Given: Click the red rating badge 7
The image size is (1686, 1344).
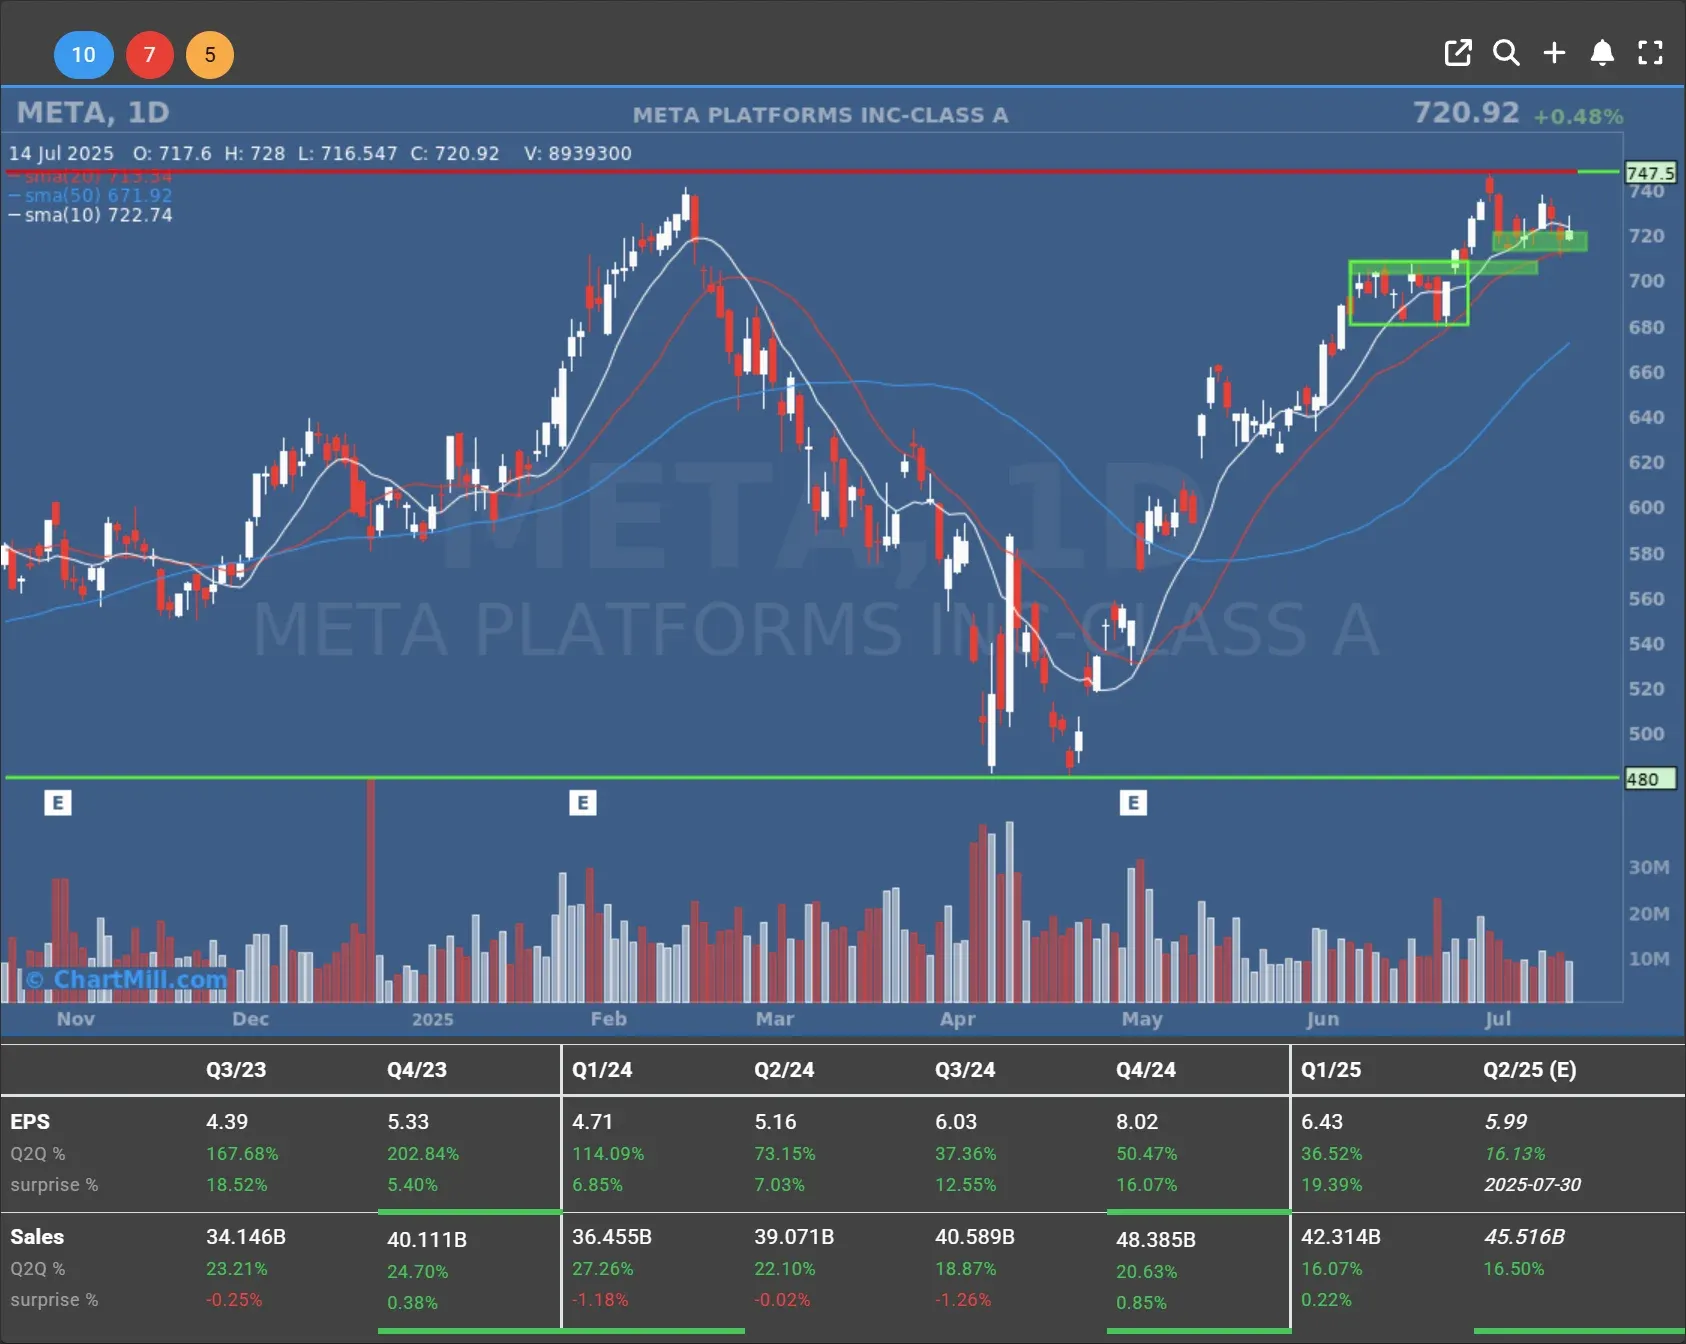Looking at the screenshot, I should pyautogui.click(x=150, y=54).
